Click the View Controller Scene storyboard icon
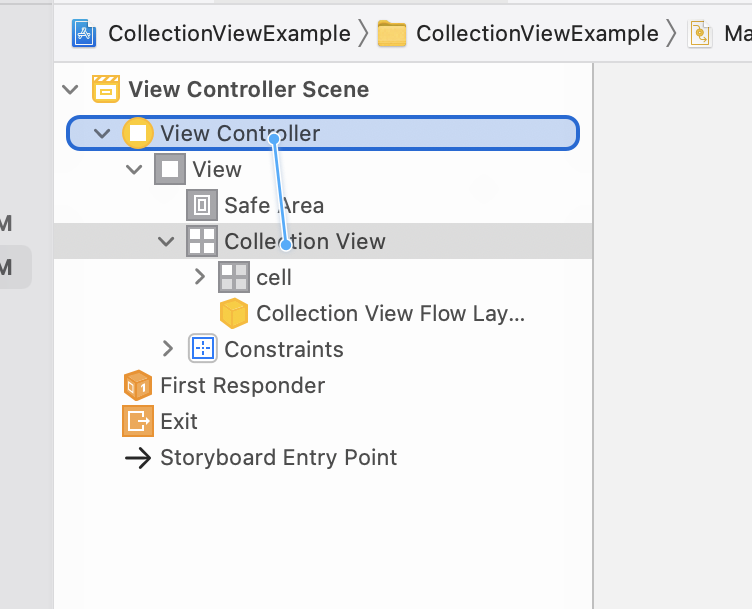 (106, 89)
